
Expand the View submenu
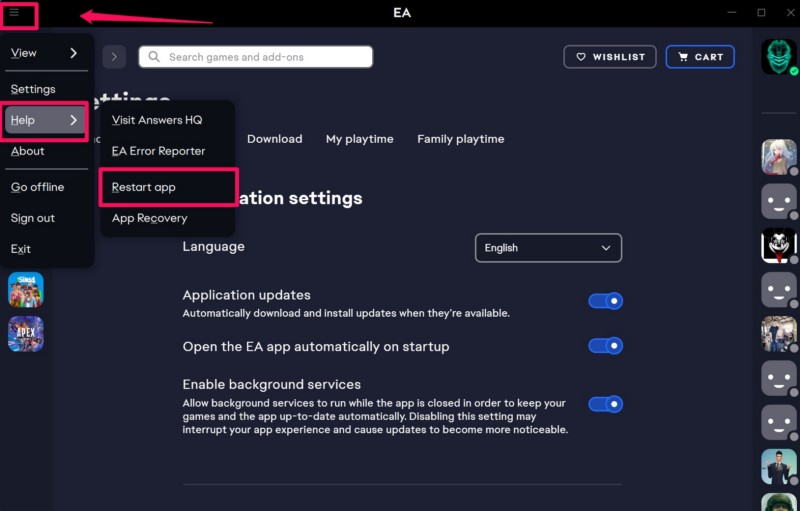click(44, 53)
